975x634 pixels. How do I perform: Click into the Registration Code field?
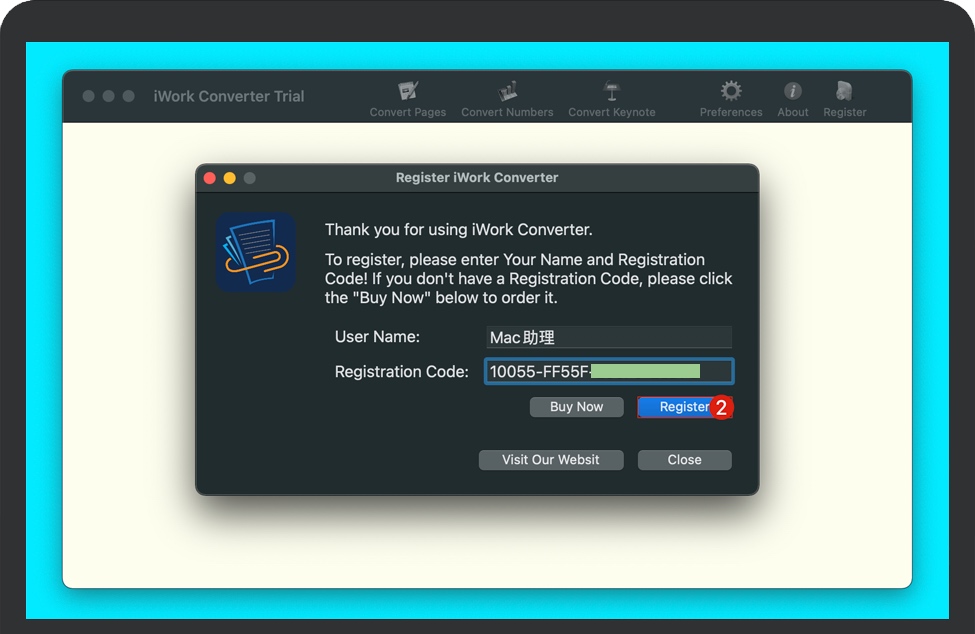[x=609, y=372]
